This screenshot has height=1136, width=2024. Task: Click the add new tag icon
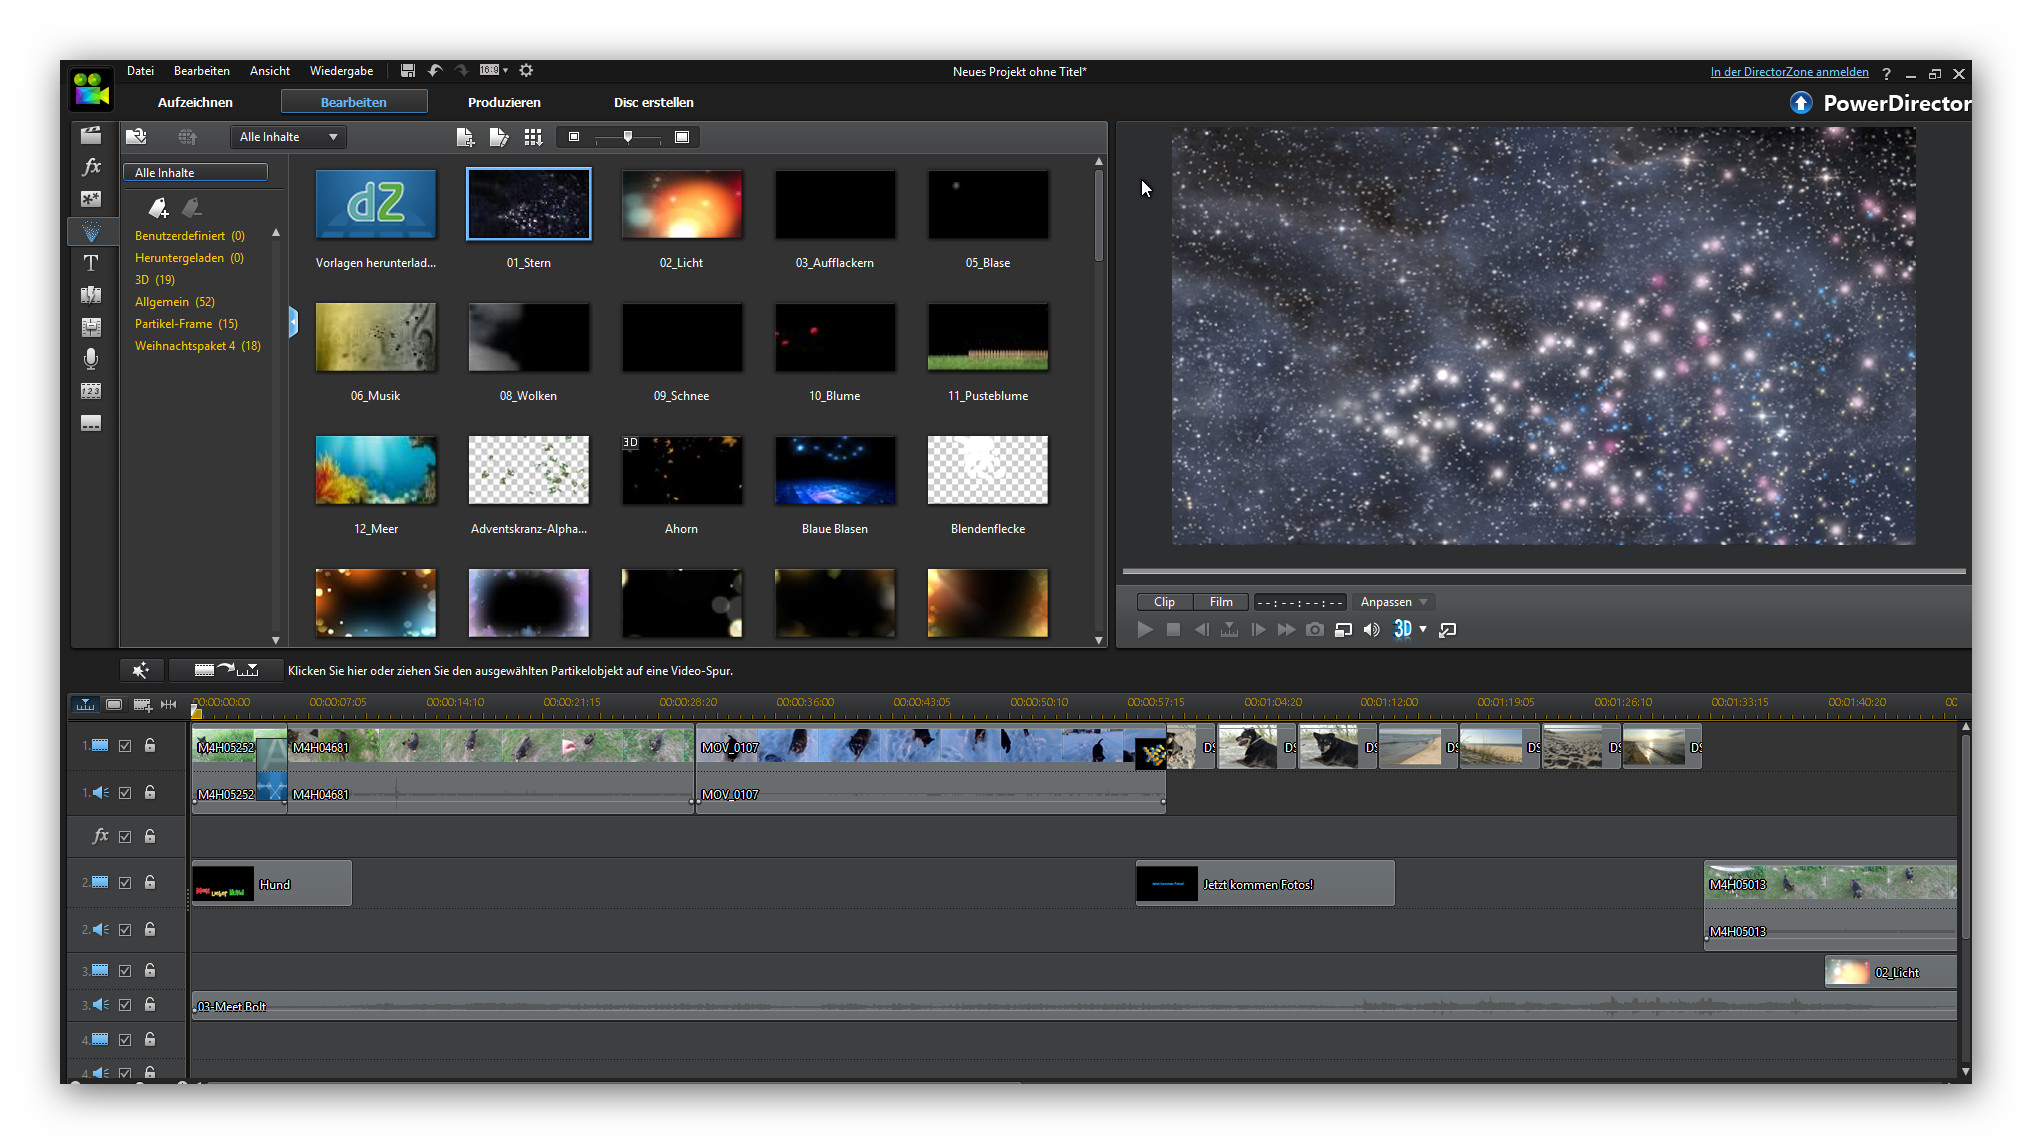[158, 207]
